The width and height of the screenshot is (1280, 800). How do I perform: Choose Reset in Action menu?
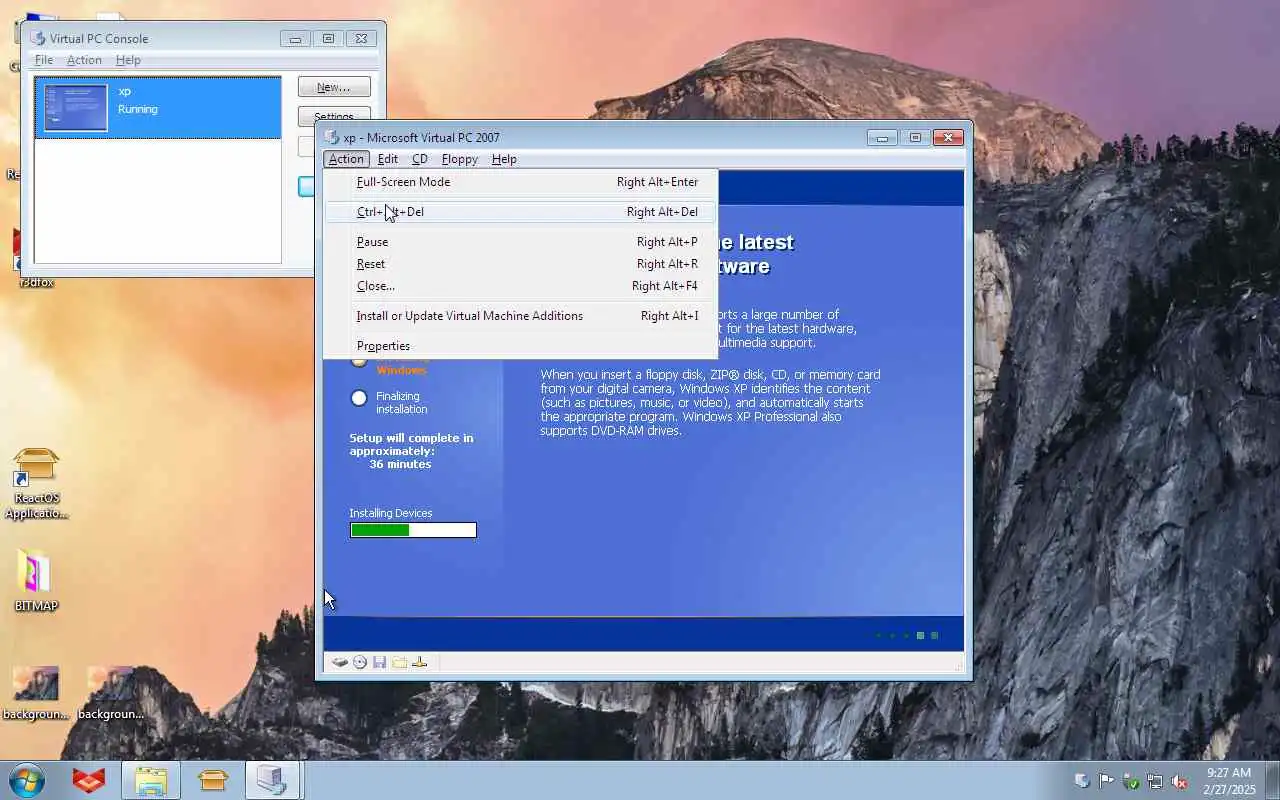[x=520, y=264]
